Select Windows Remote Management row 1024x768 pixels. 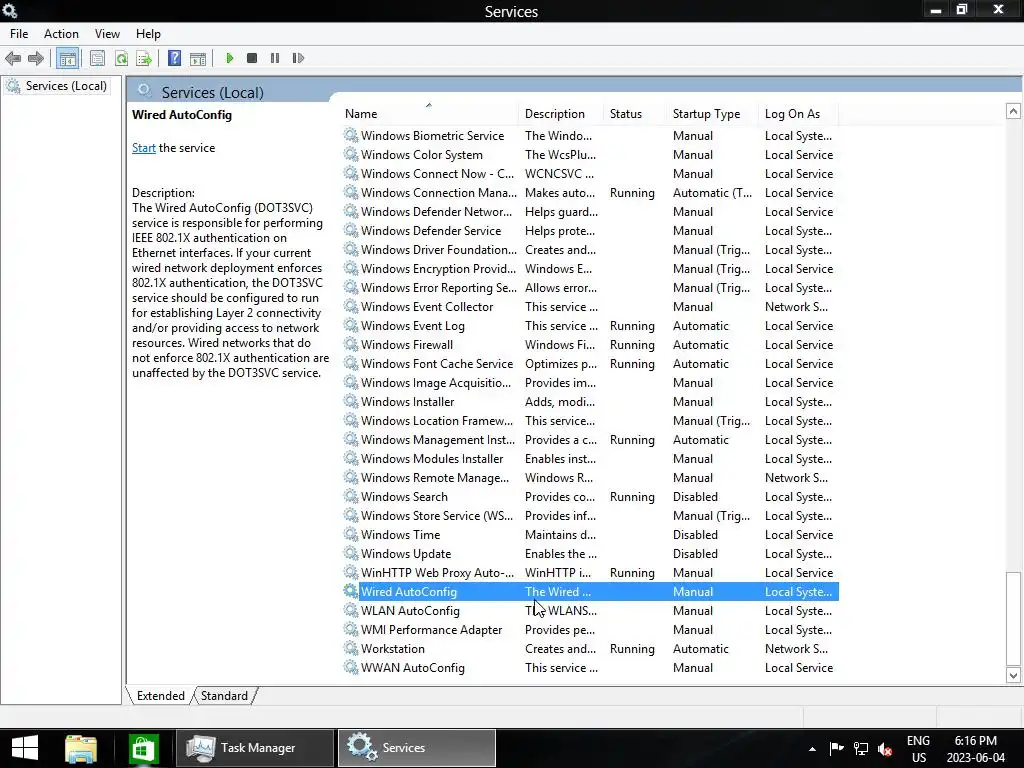[x=590, y=477]
